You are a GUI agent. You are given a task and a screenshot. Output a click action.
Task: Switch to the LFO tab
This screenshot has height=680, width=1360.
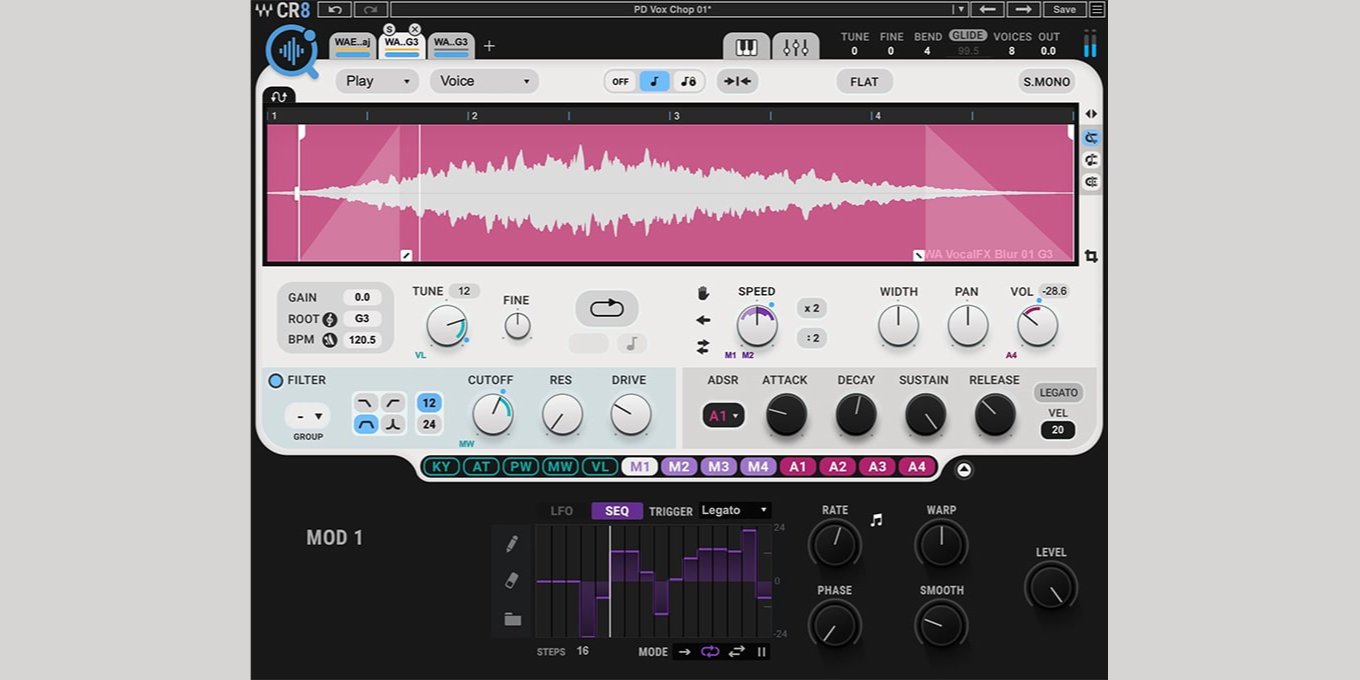562,511
